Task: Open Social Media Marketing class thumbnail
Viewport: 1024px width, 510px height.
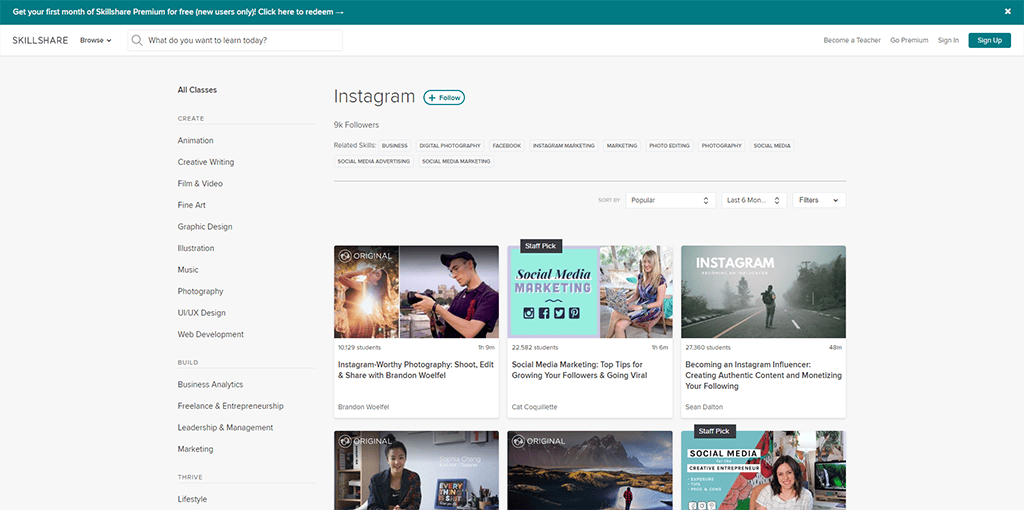Action: (590, 292)
